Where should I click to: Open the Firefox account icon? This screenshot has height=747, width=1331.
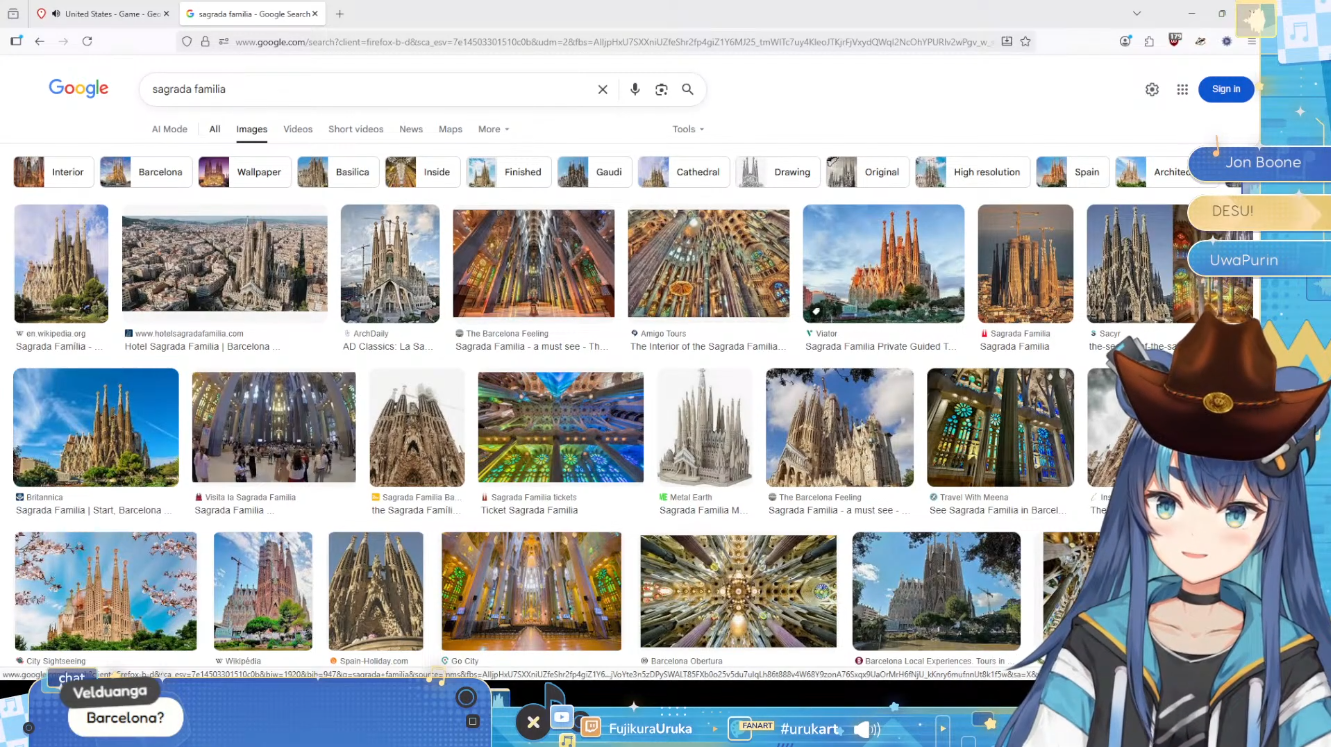pos(1126,41)
